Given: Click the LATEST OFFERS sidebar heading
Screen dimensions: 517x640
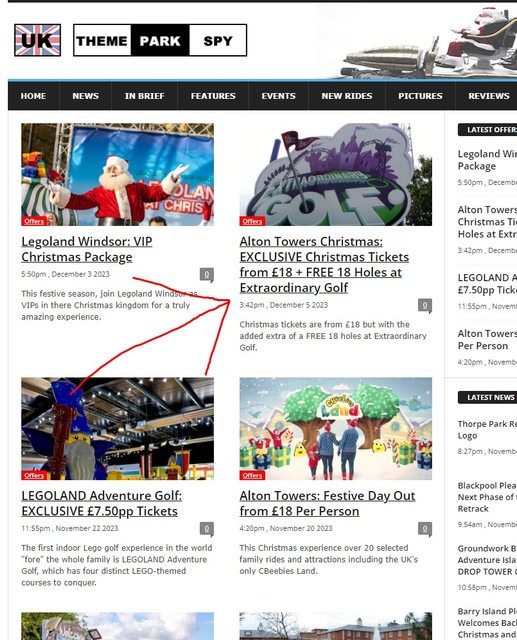Looking at the screenshot, I should 488,130.
